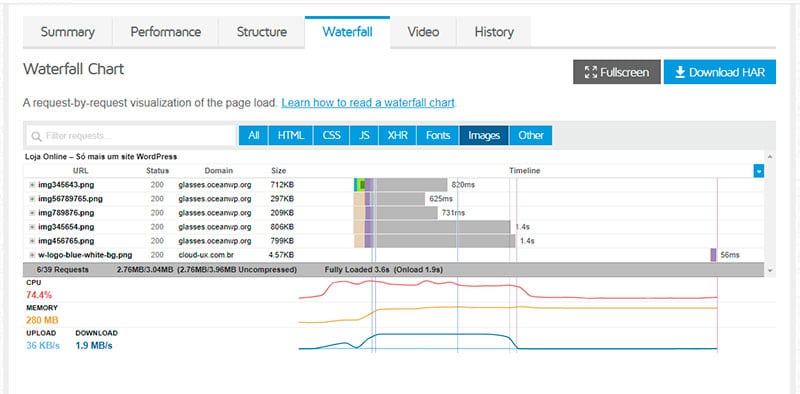Select the img56789765.png file name
The width and height of the screenshot is (800, 394).
[70, 199]
